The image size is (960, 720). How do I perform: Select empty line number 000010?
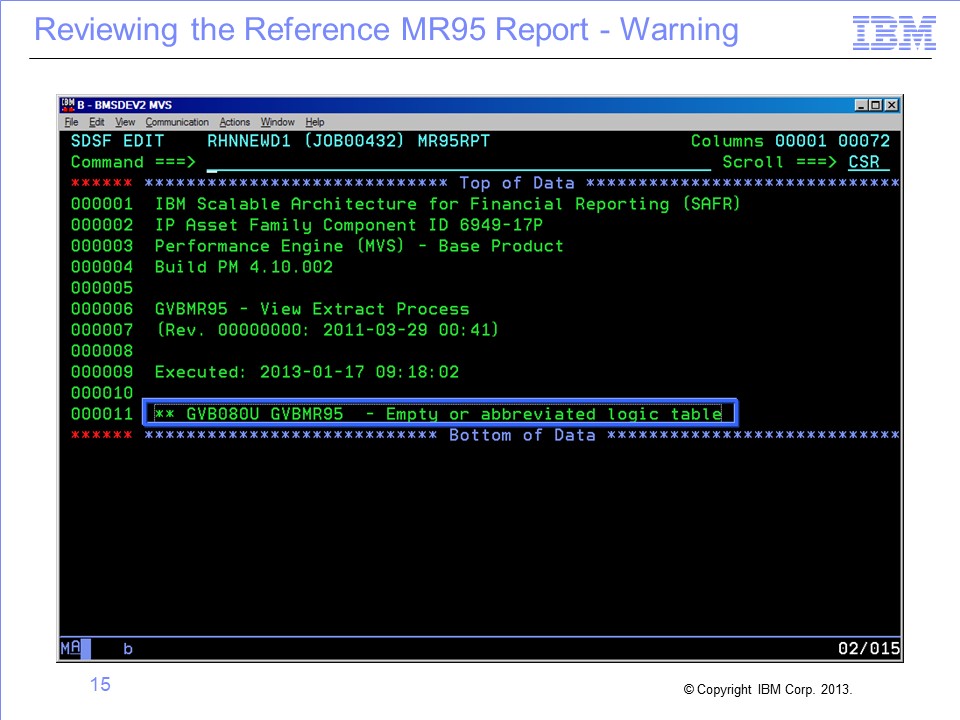click(x=102, y=393)
